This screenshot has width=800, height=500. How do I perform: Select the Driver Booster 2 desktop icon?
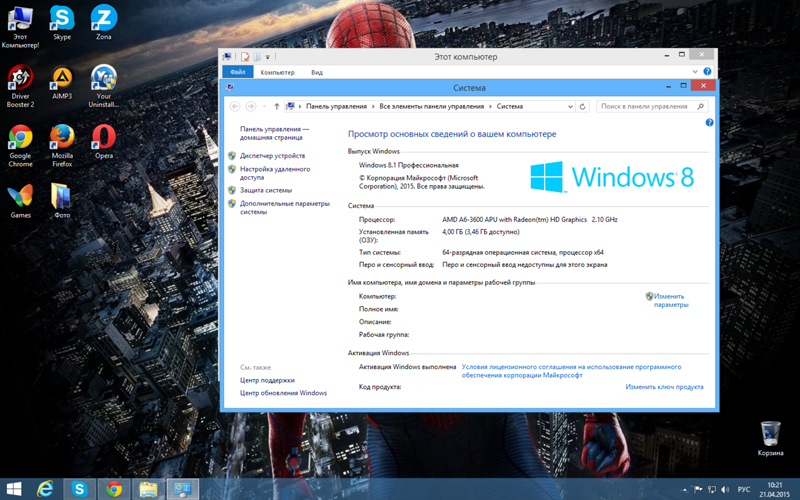(x=20, y=86)
